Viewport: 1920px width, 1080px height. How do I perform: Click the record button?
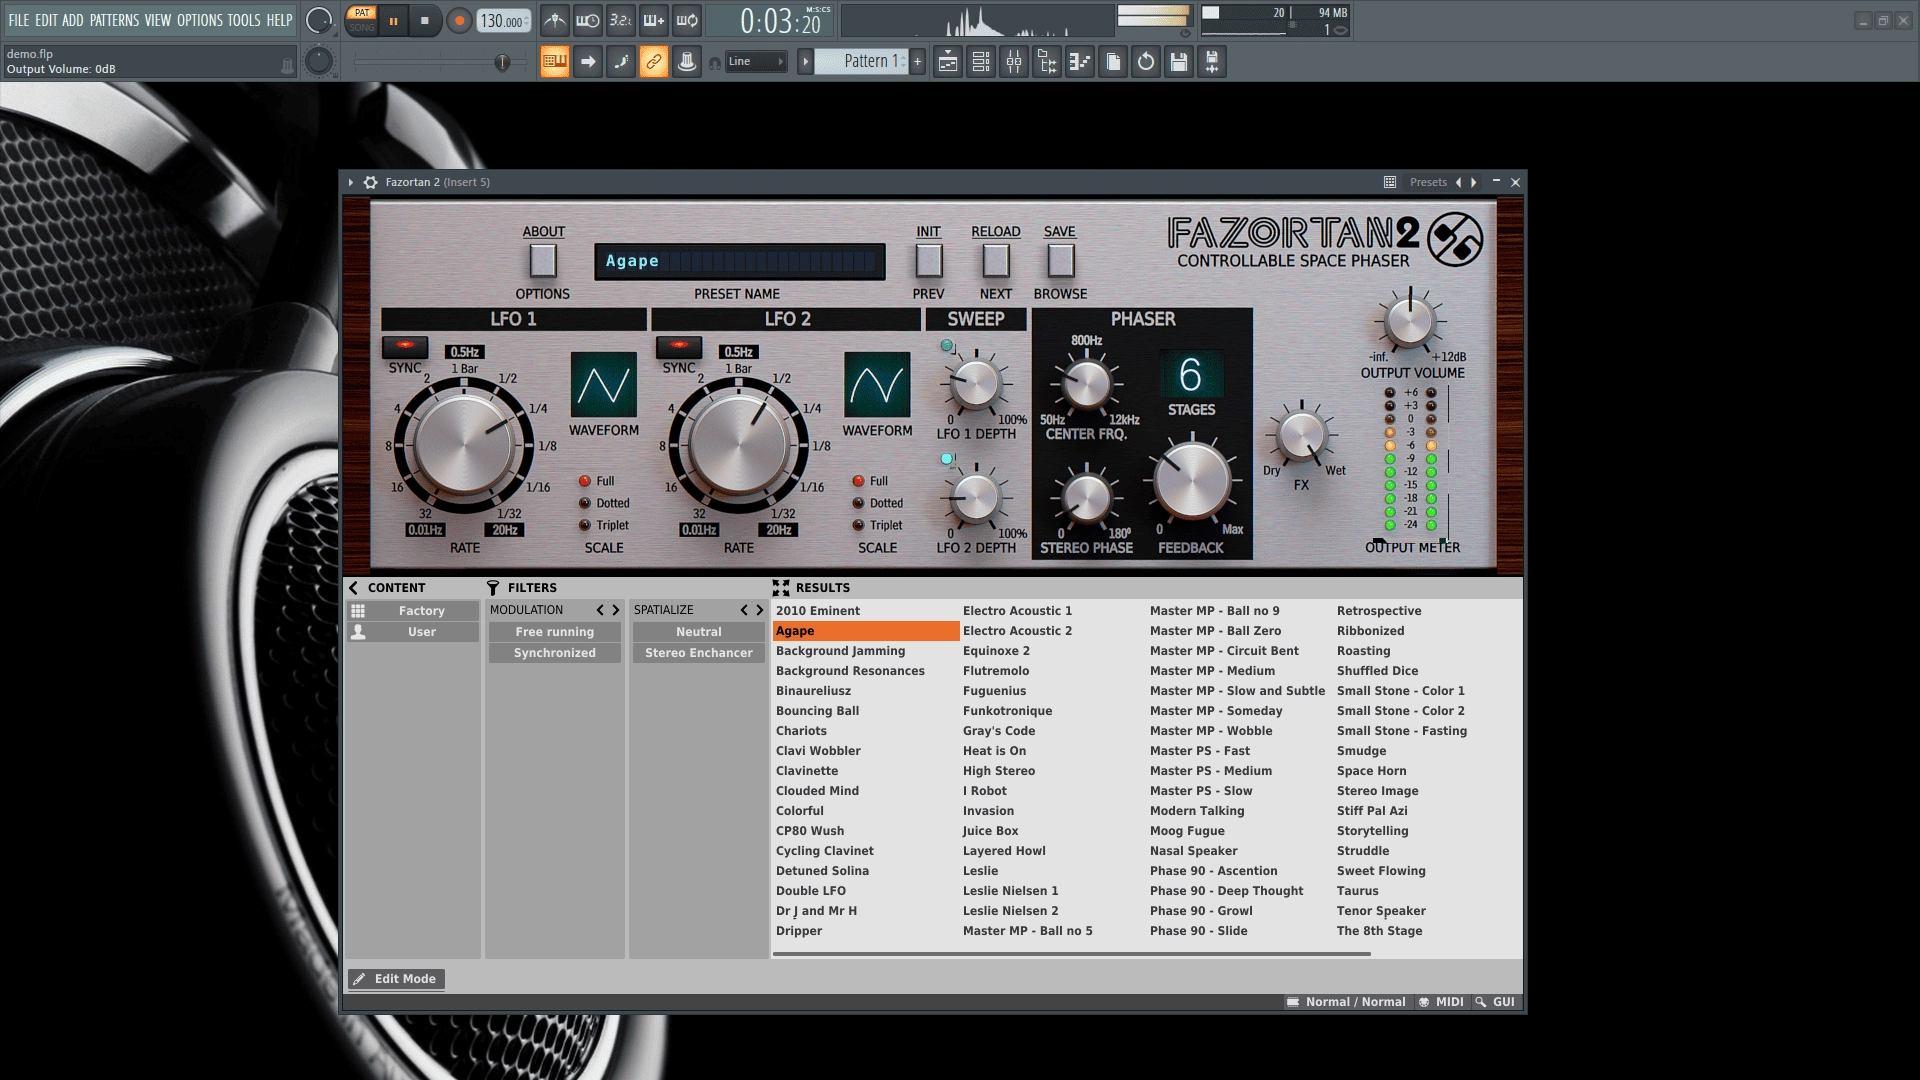pos(459,20)
